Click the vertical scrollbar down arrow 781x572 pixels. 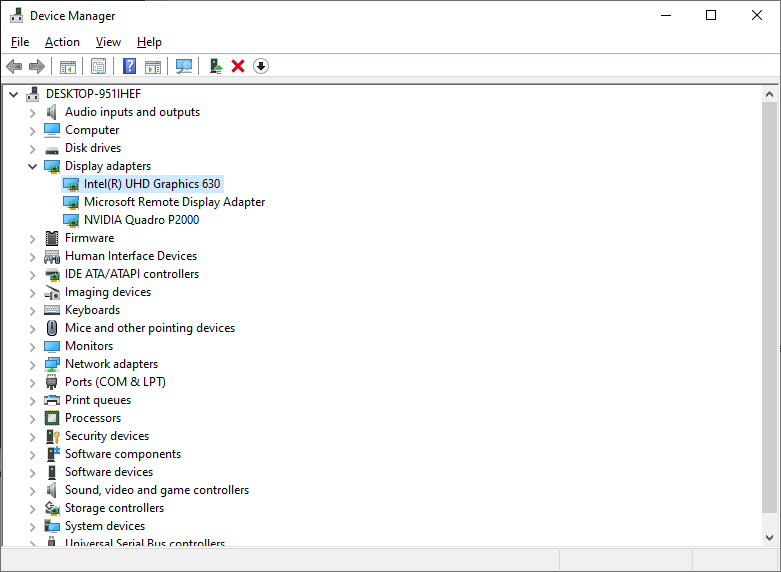pyautogui.click(x=769, y=538)
